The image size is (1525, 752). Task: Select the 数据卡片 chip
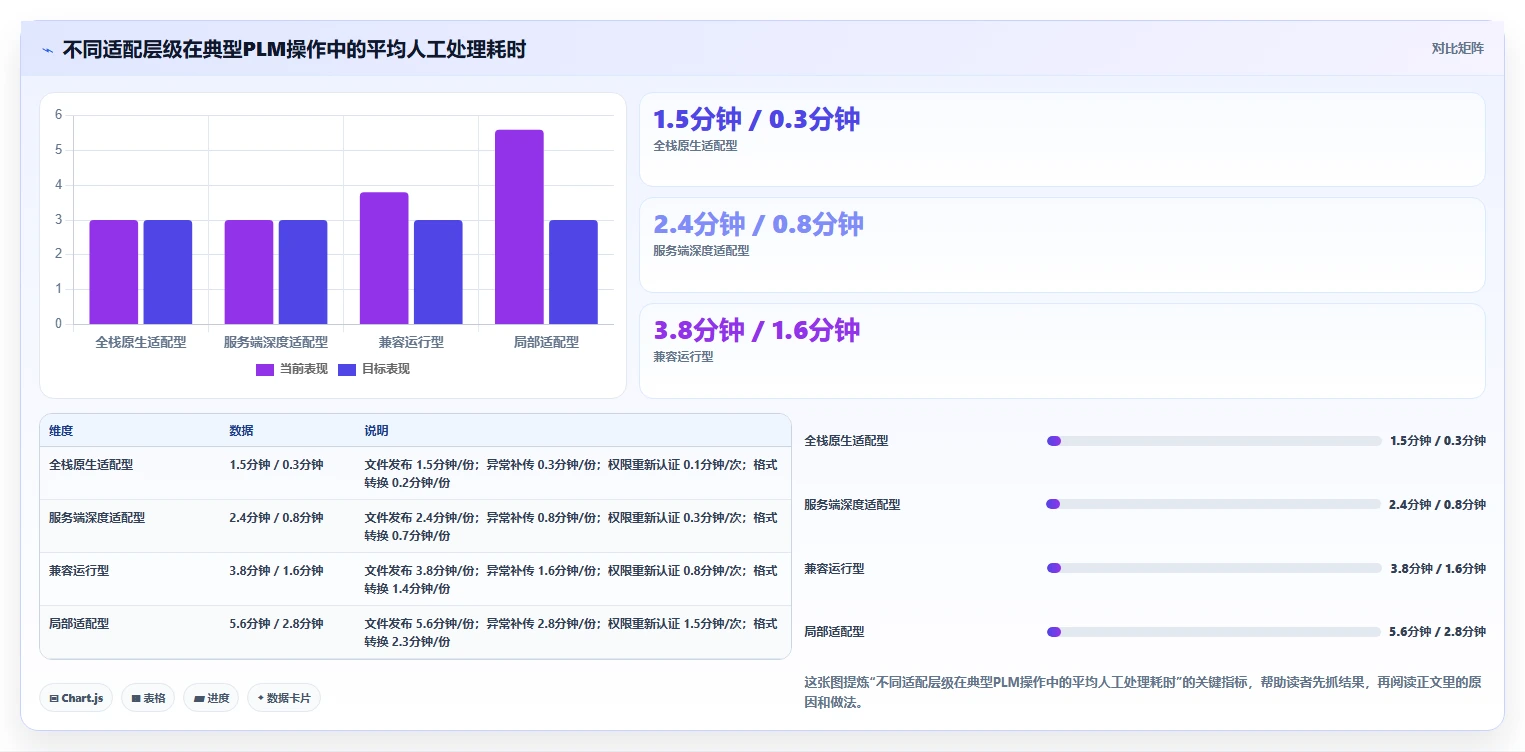[x=284, y=698]
